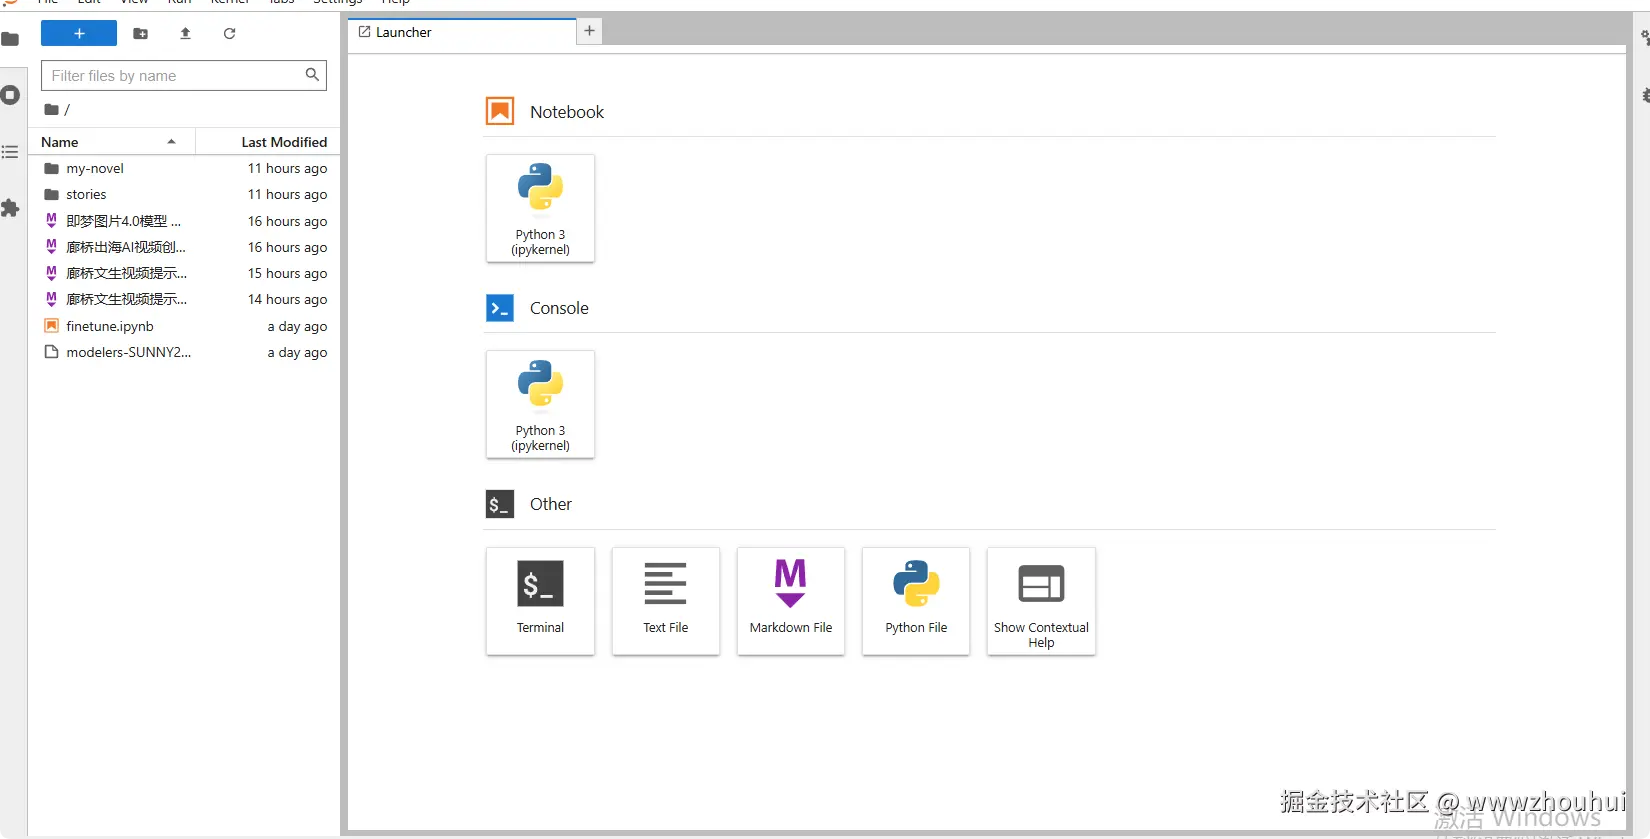
Task: Click the blue New Launcher plus button
Action: (79, 33)
